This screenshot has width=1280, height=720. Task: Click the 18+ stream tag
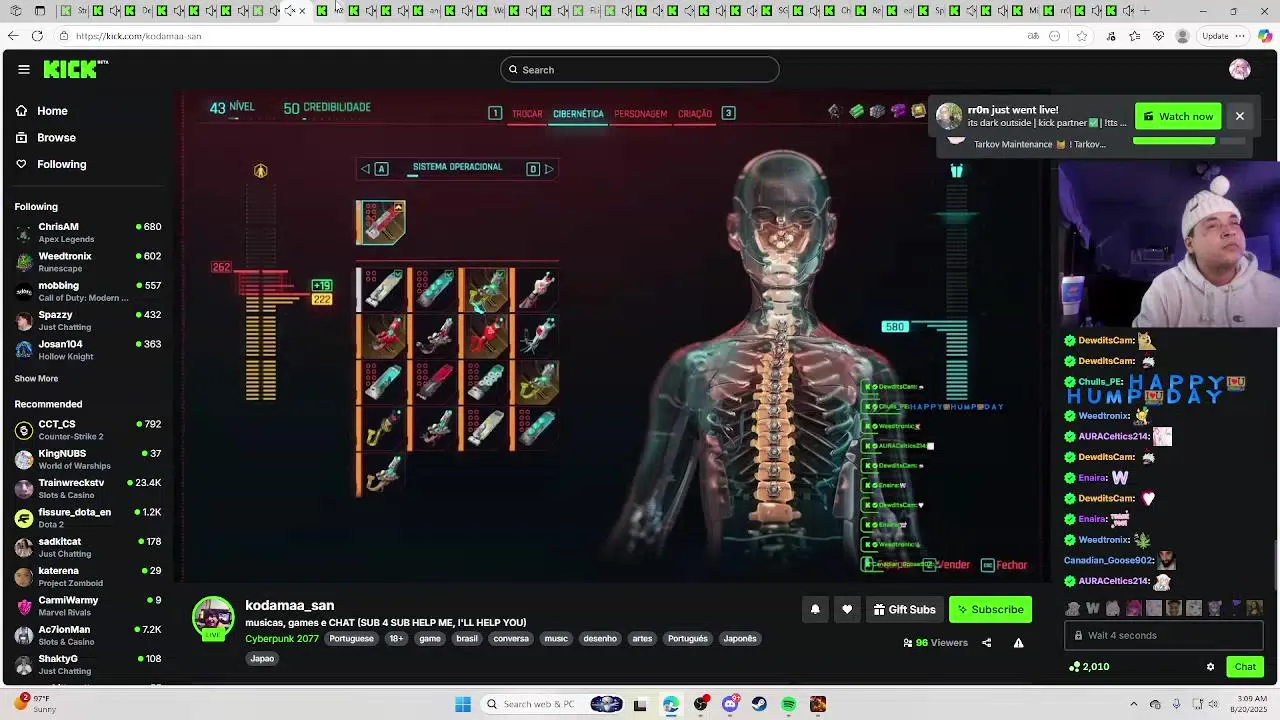[396, 639]
